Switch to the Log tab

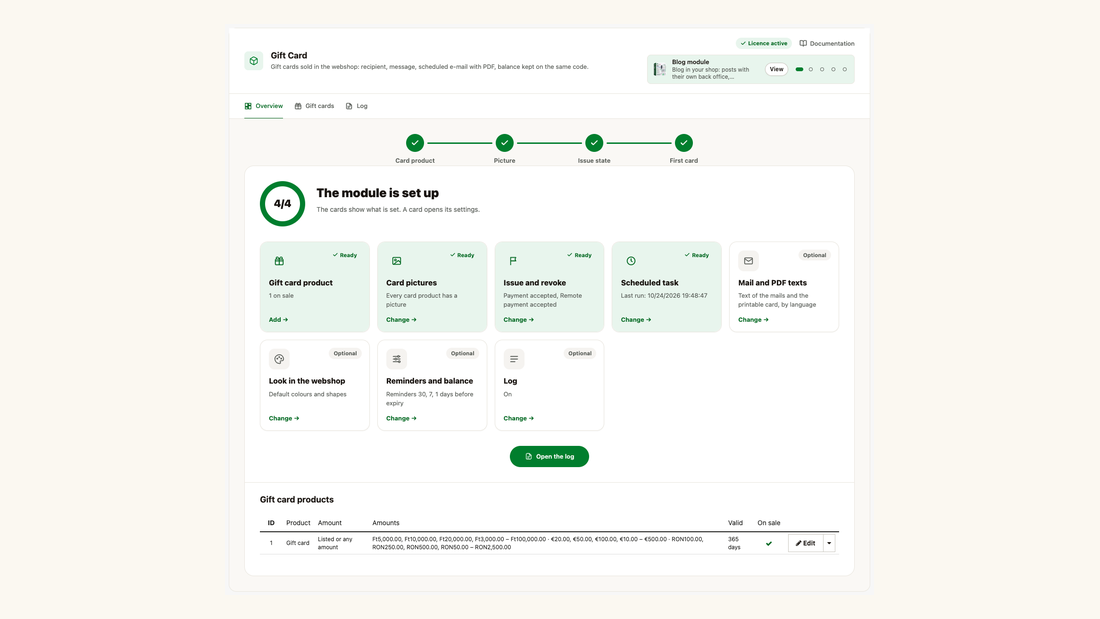(356, 106)
